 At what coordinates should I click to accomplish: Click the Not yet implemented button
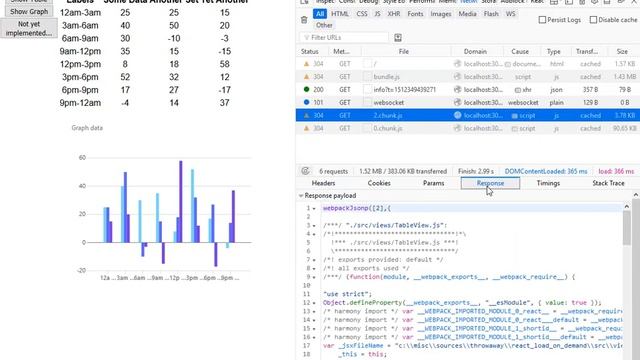(x=29, y=29)
